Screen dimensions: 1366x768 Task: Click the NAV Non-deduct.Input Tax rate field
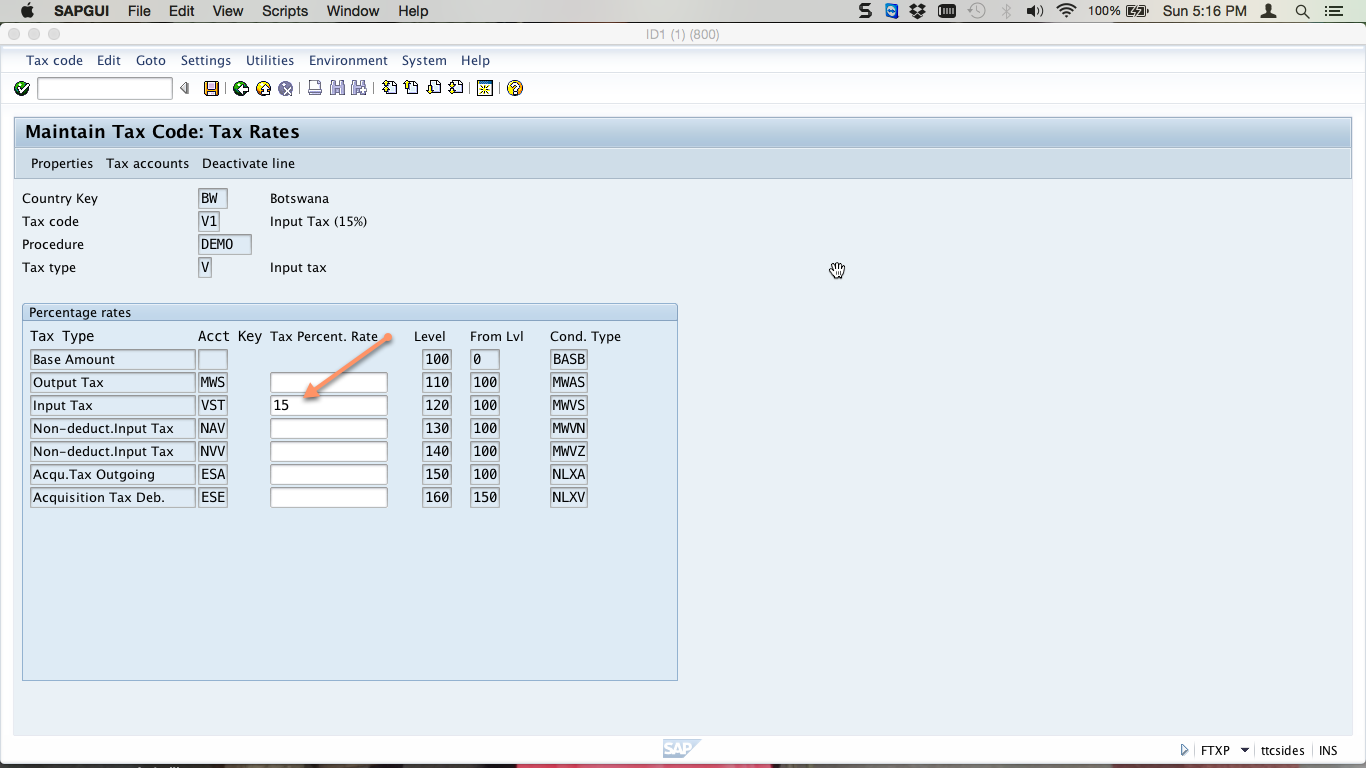(x=328, y=428)
